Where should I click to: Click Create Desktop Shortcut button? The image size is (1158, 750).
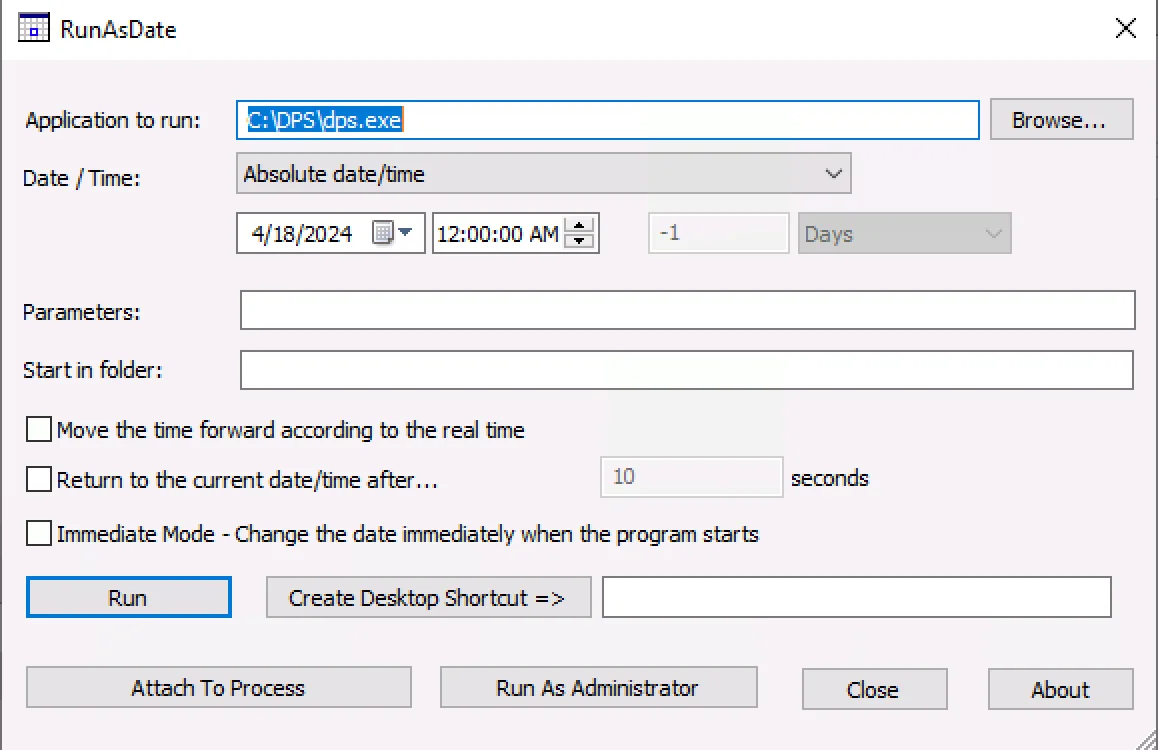coord(428,597)
